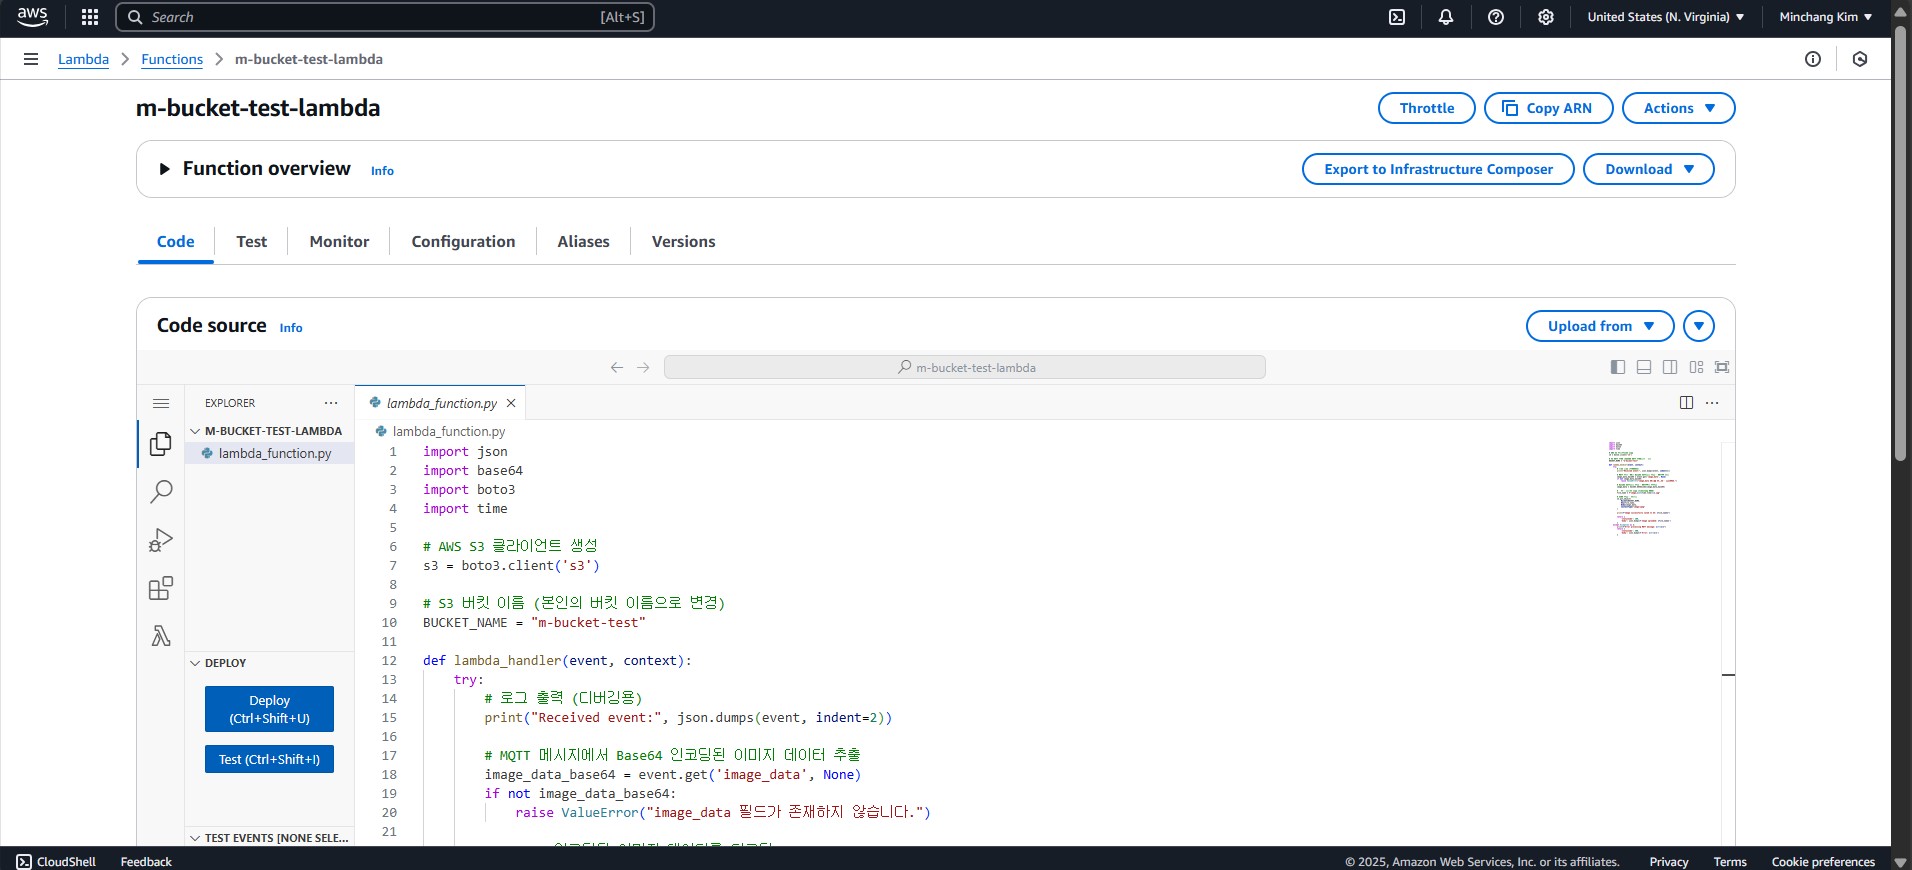Screen dimensions: 1912x870
Task: Open the hexagon panel icon beside info
Action: 1860,59
